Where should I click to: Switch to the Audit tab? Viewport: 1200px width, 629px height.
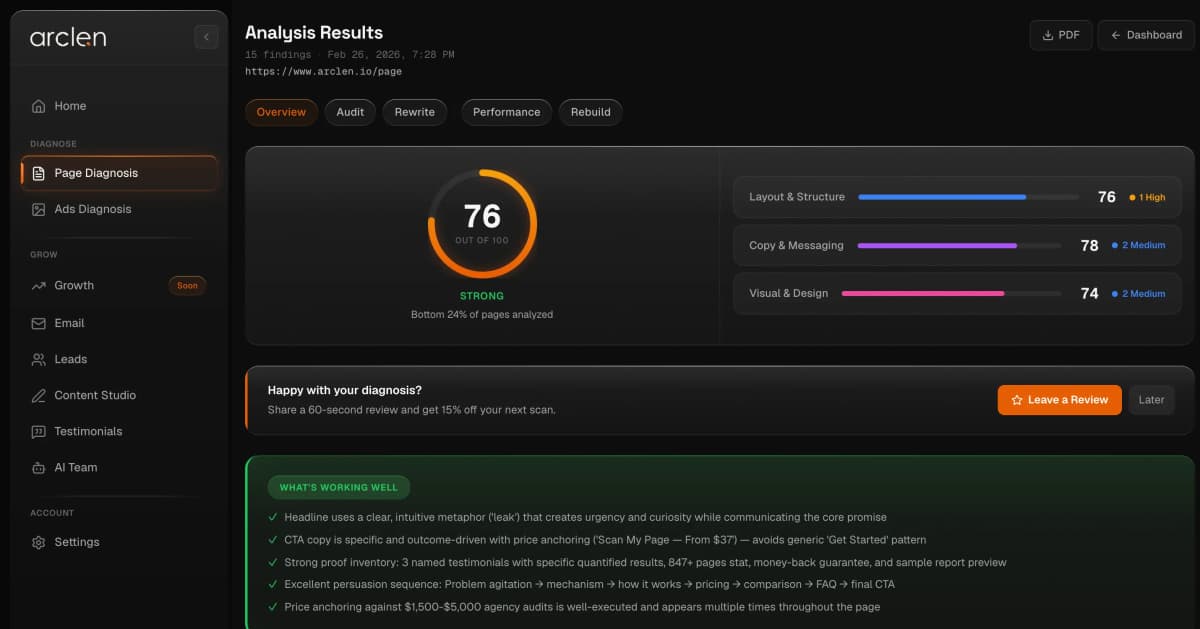pyautogui.click(x=350, y=112)
